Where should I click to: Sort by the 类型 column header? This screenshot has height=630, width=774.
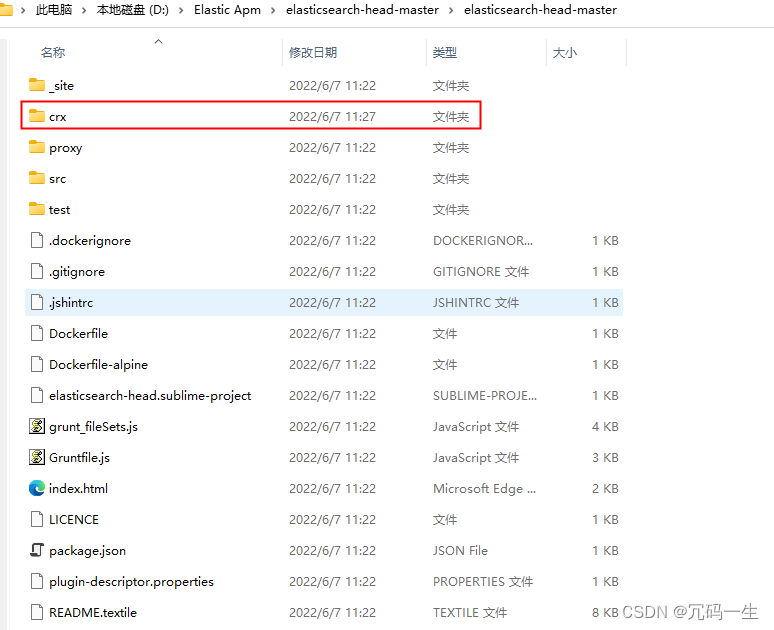[x=445, y=52]
